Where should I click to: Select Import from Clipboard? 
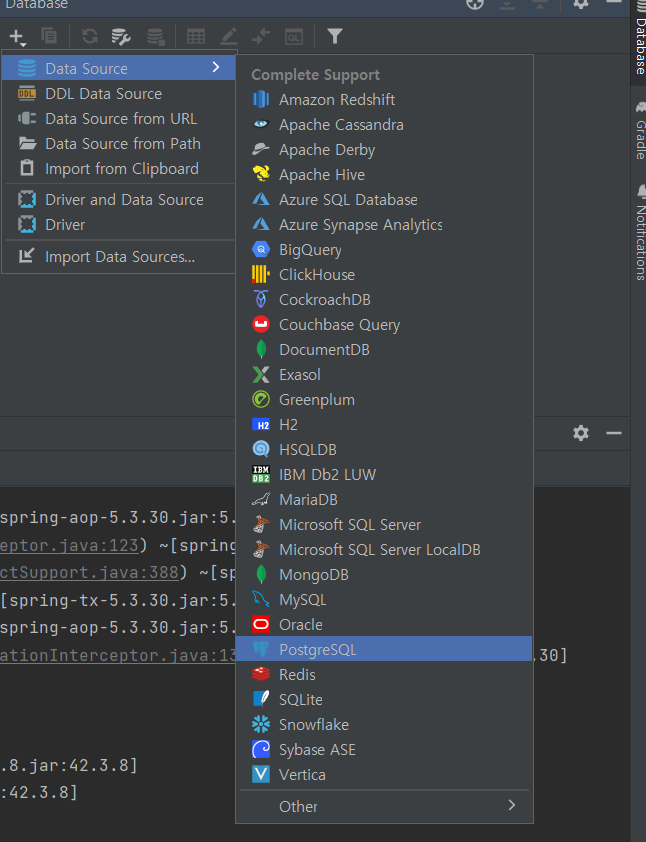(119, 169)
